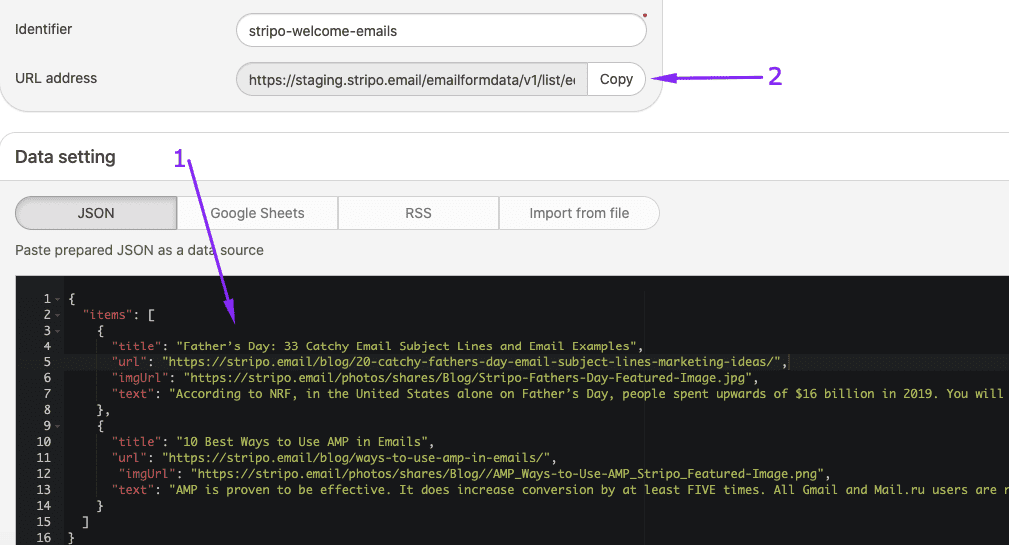This screenshot has width=1009, height=545.
Task: Switch to the JSON tab
Action: [x=96, y=213]
